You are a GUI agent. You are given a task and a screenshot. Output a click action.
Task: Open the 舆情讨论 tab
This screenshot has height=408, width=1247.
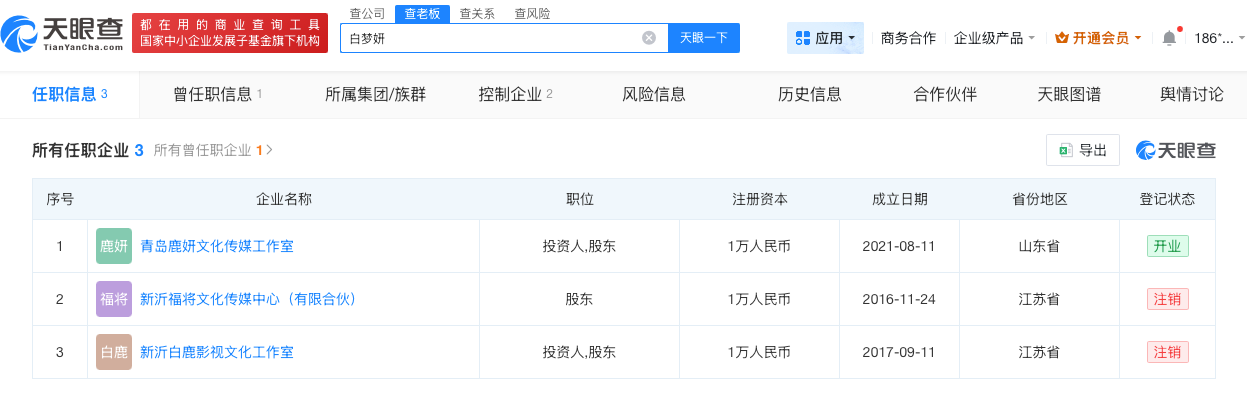click(x=1191, y=94)
